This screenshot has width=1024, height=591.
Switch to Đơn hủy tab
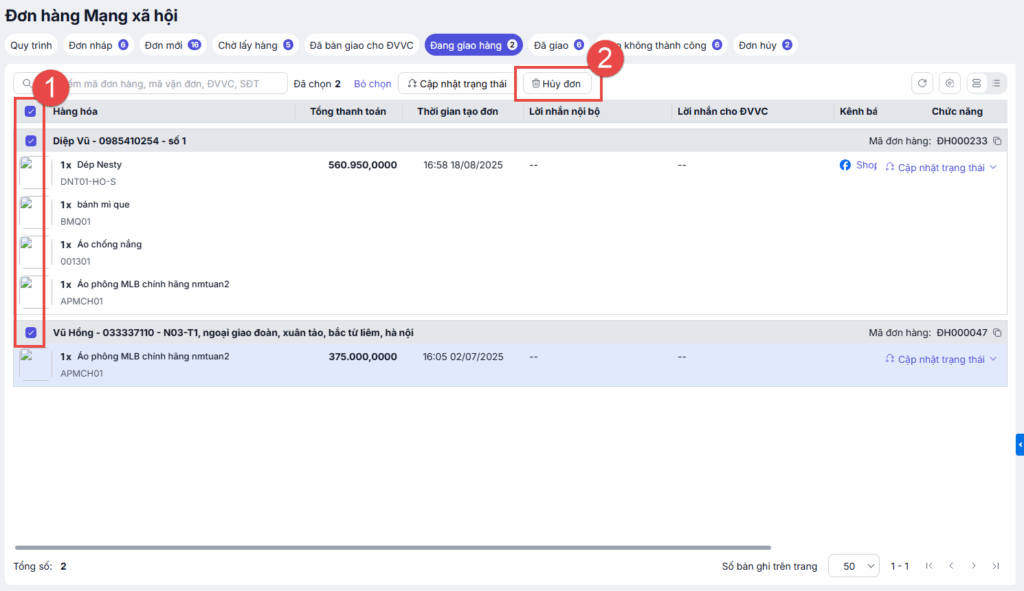[x=765, y=45]
